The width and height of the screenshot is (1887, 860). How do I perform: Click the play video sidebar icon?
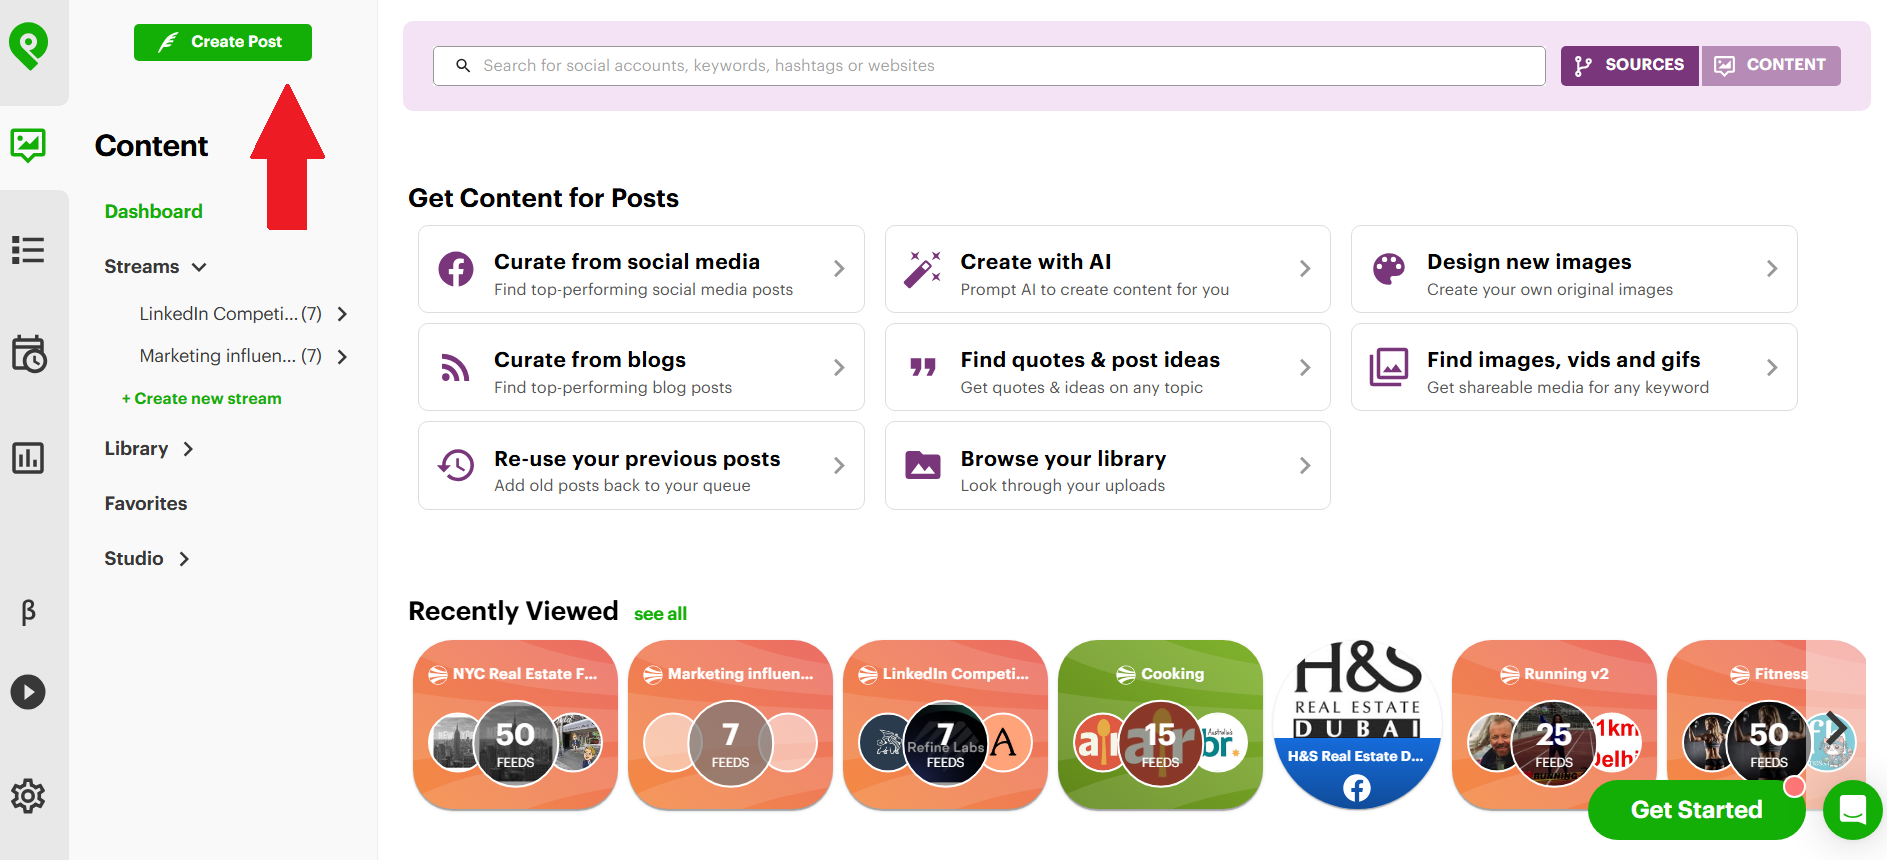pyautogui.click(x=28, y=692)
